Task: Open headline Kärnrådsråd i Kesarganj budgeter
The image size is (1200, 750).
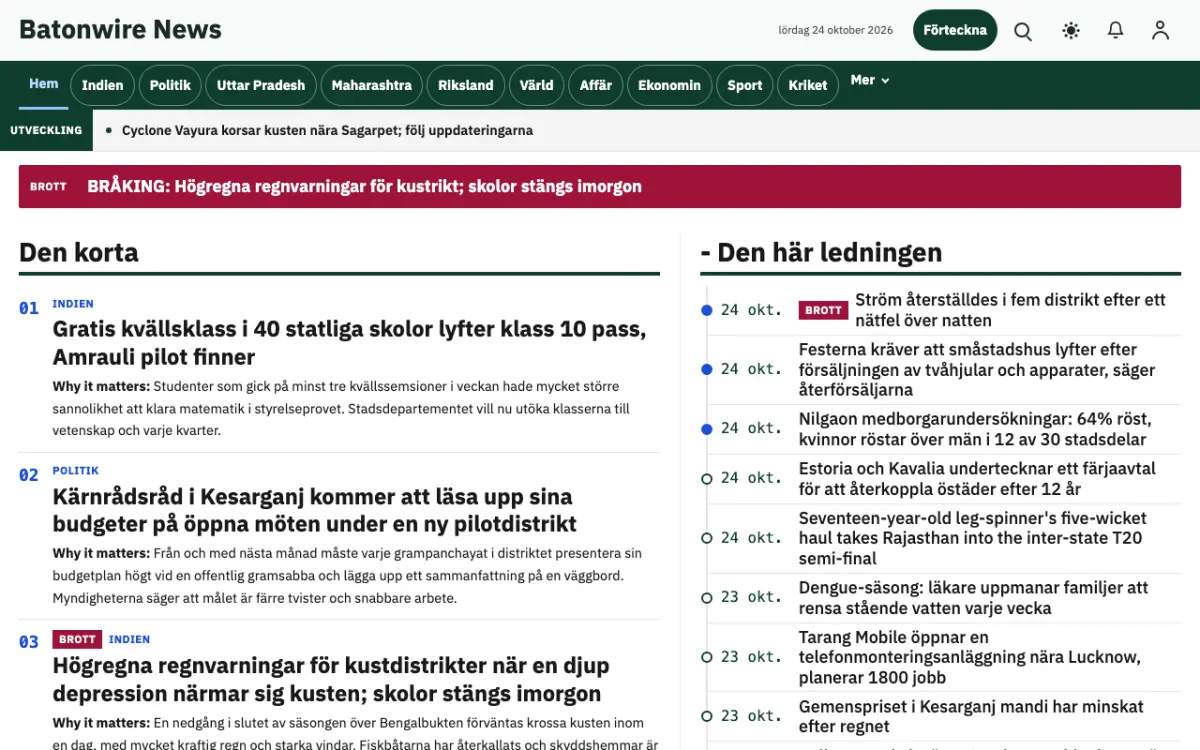Action: coord(315,510)
